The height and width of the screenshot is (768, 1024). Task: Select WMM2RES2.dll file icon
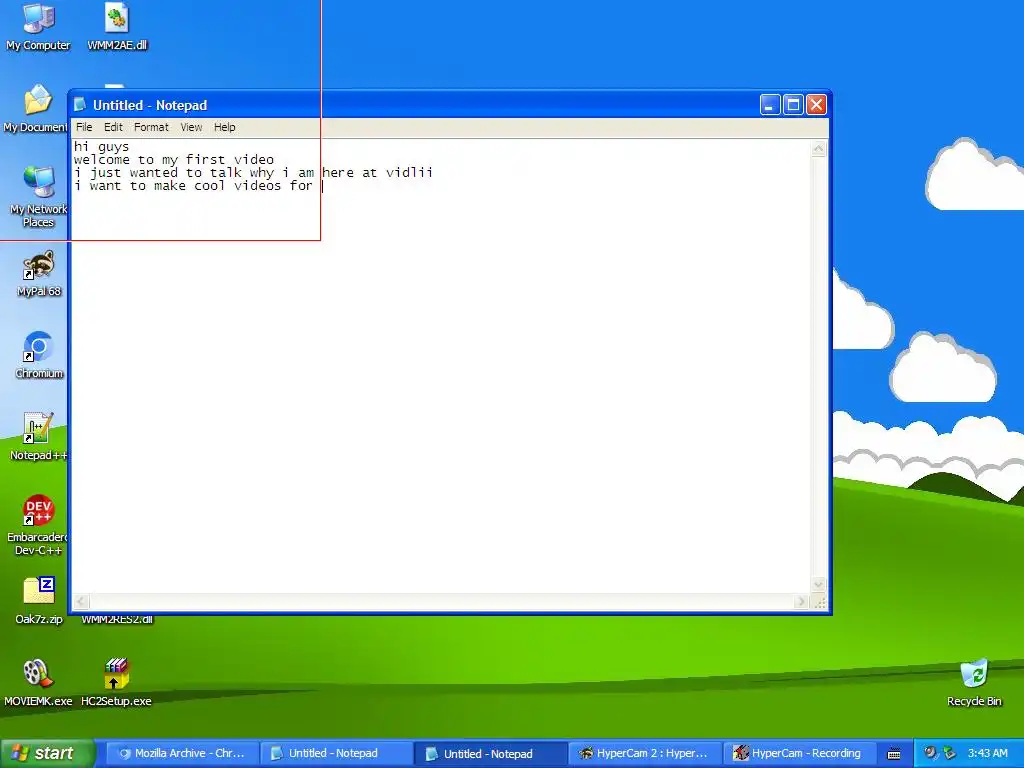tap(117, 619)
